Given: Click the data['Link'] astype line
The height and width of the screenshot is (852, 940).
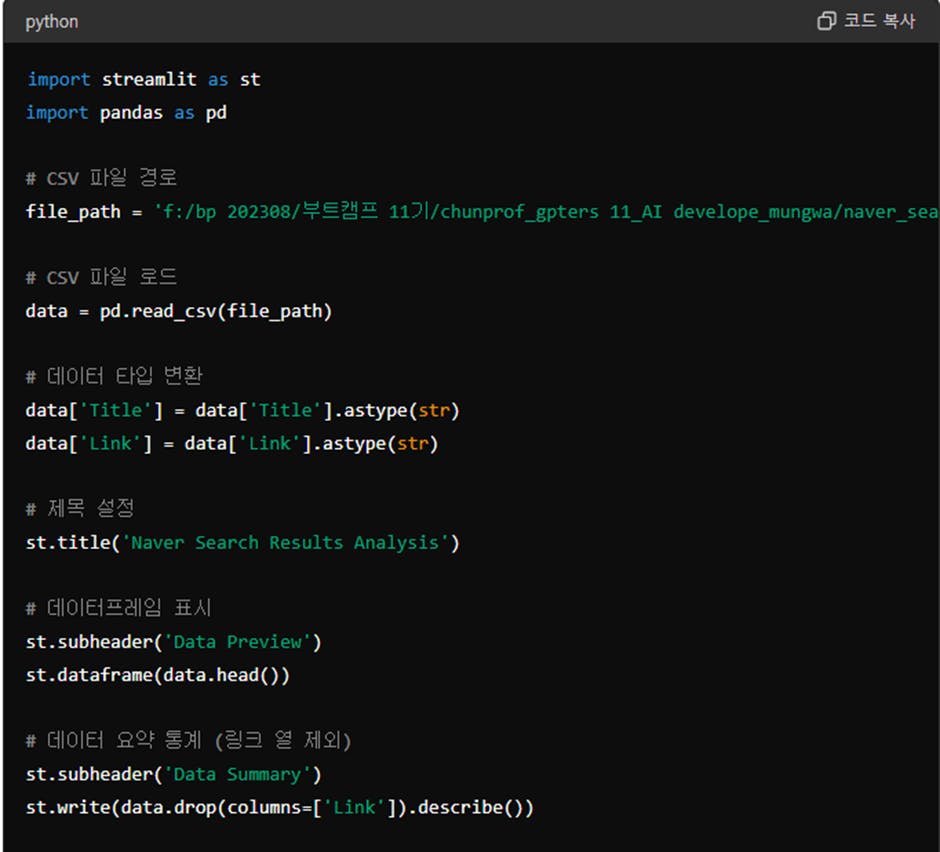Looking at the screenshot, I should pyautogui.click(x=232, y=443).
